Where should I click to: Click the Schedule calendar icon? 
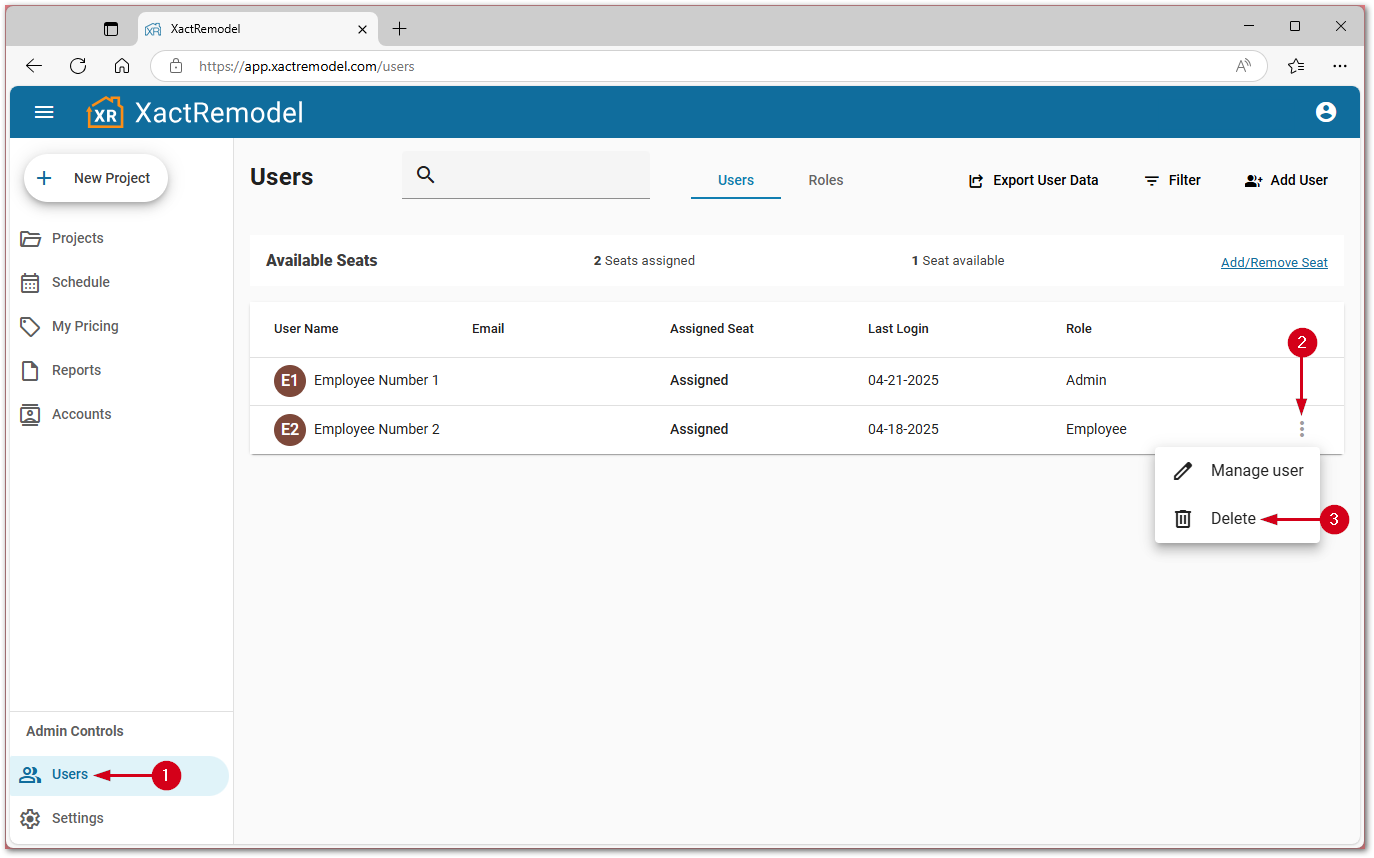[x=31, y=282]
